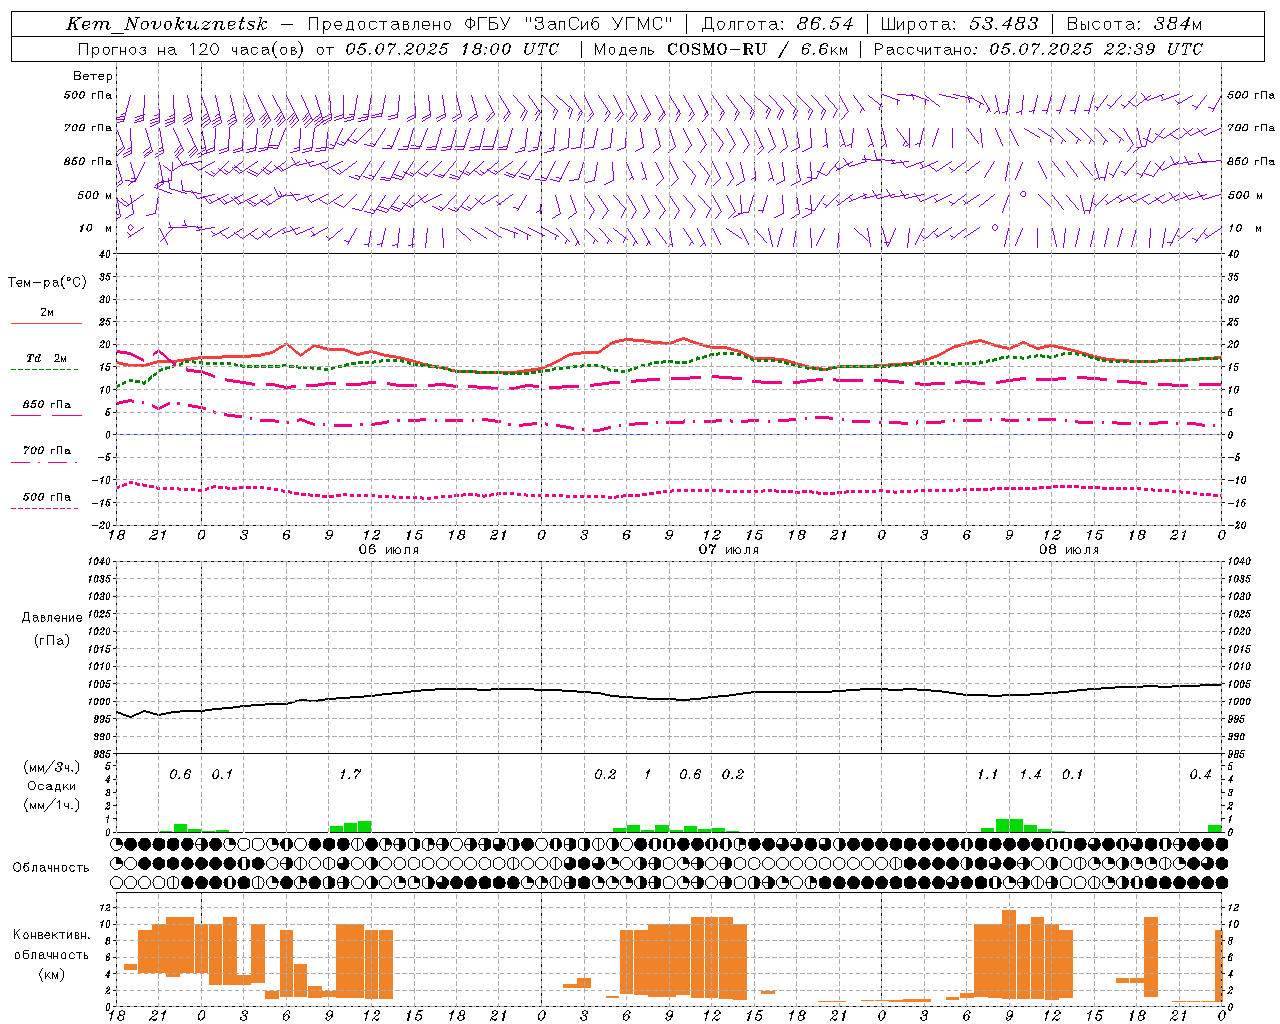Click the 'Осадки' precipitation label
The width and height of the screenshot is (1280, 1024).
pos(52,786)
